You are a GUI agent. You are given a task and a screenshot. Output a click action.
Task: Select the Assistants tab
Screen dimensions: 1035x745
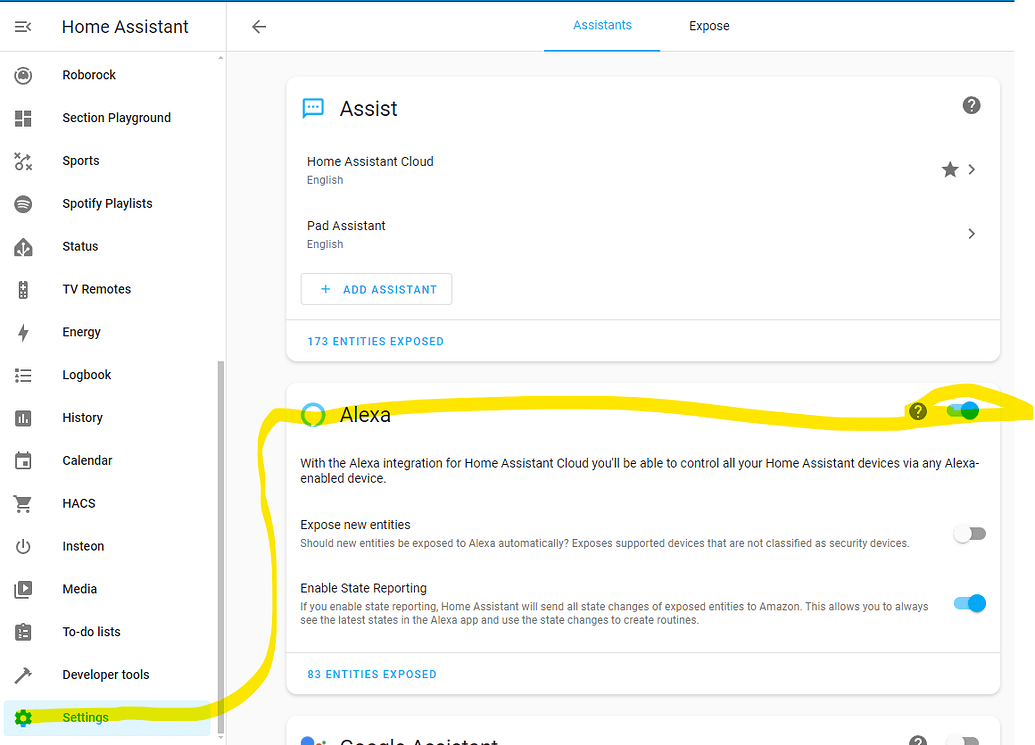point(602,26)
